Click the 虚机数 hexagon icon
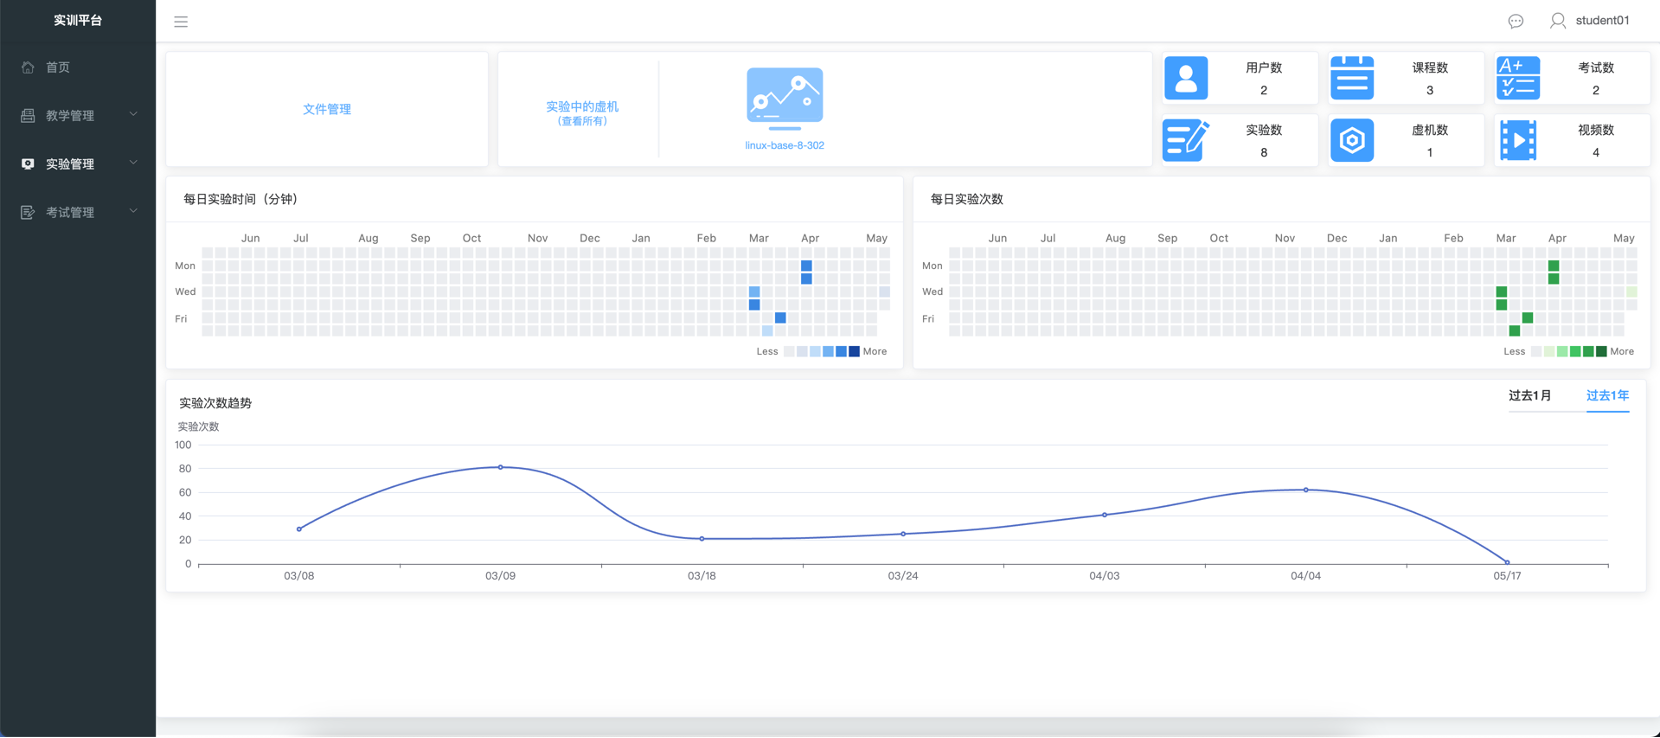The width and height of the screenshot is (1660, 738). point(1352,140)
